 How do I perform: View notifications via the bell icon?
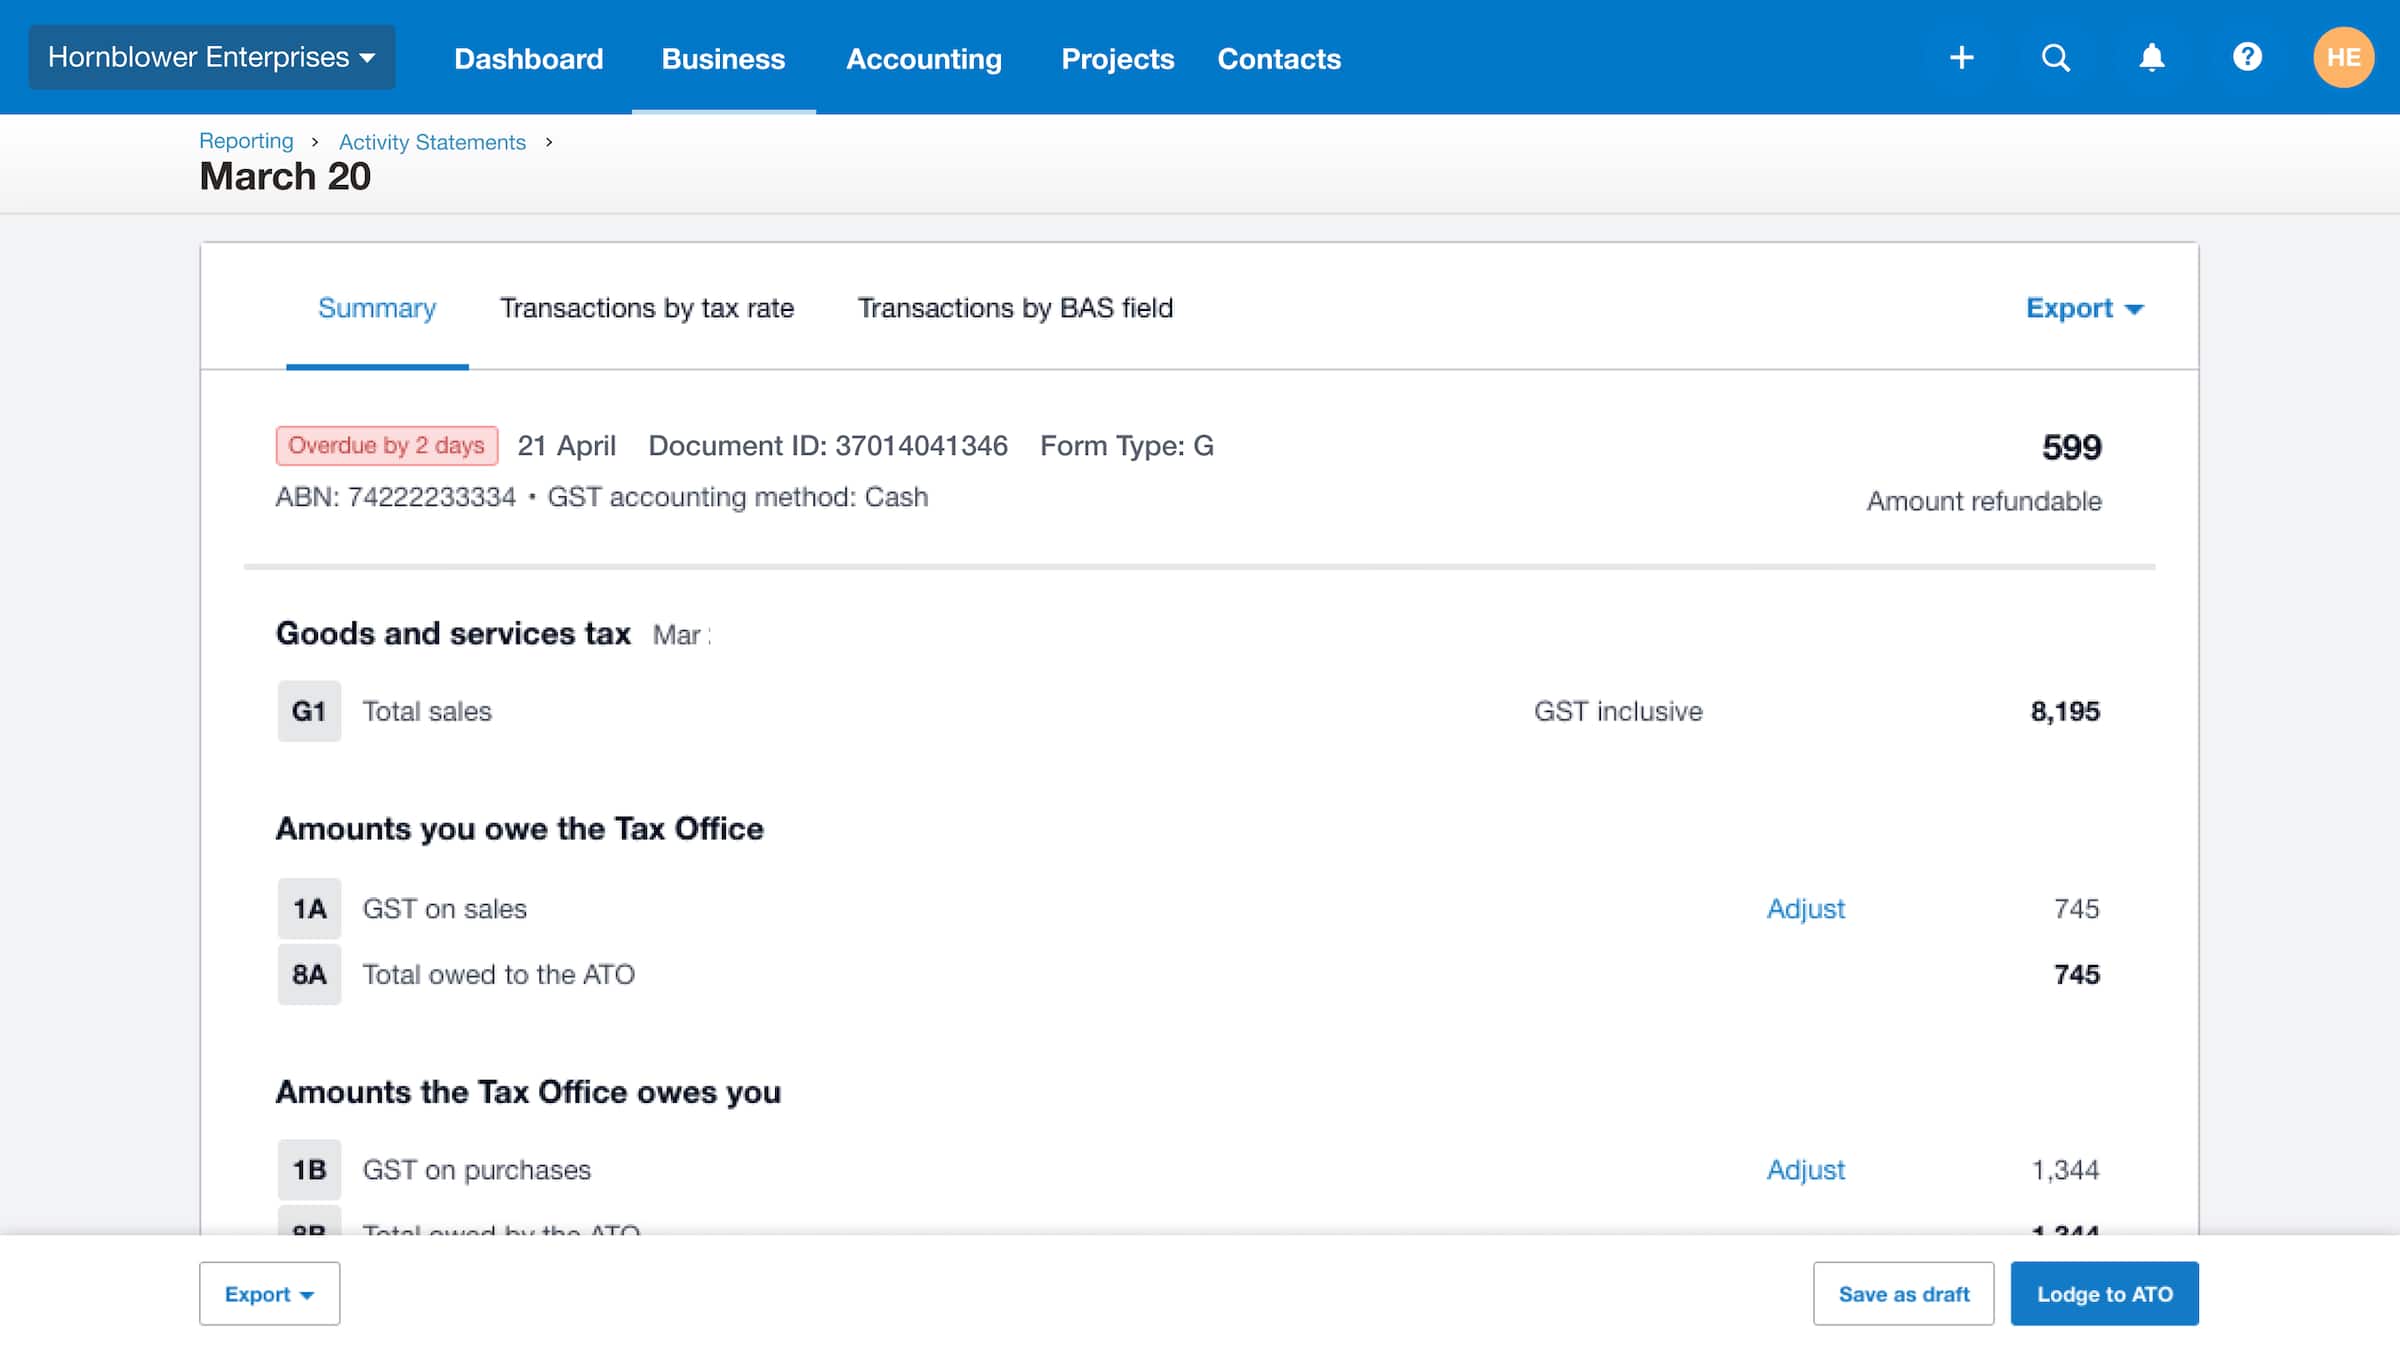[x=2151, y=57]
